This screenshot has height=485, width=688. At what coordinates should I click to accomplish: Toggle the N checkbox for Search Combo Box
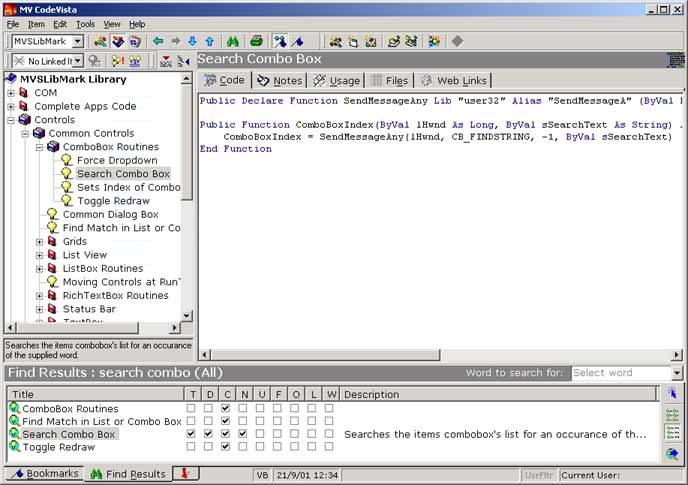pyautogui.click(x=243, y=434)
